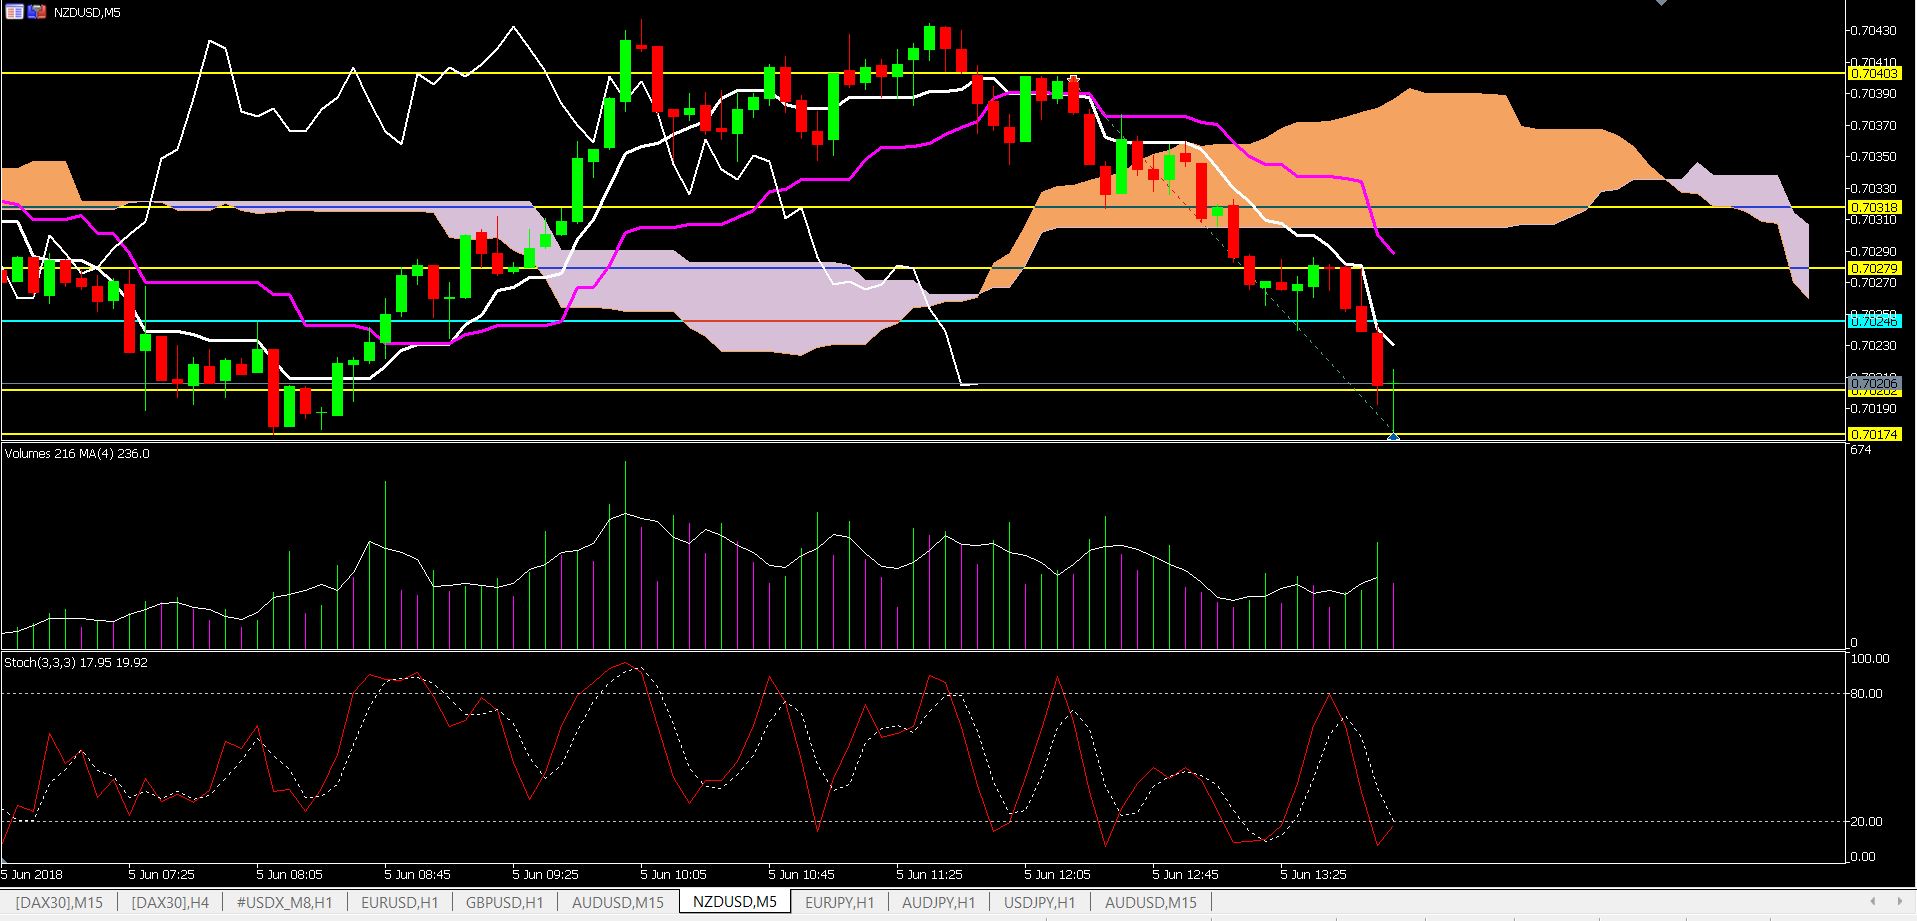Click the yellow 0.70403 price label
1917x921 pixels.
tap(1874, 73)
